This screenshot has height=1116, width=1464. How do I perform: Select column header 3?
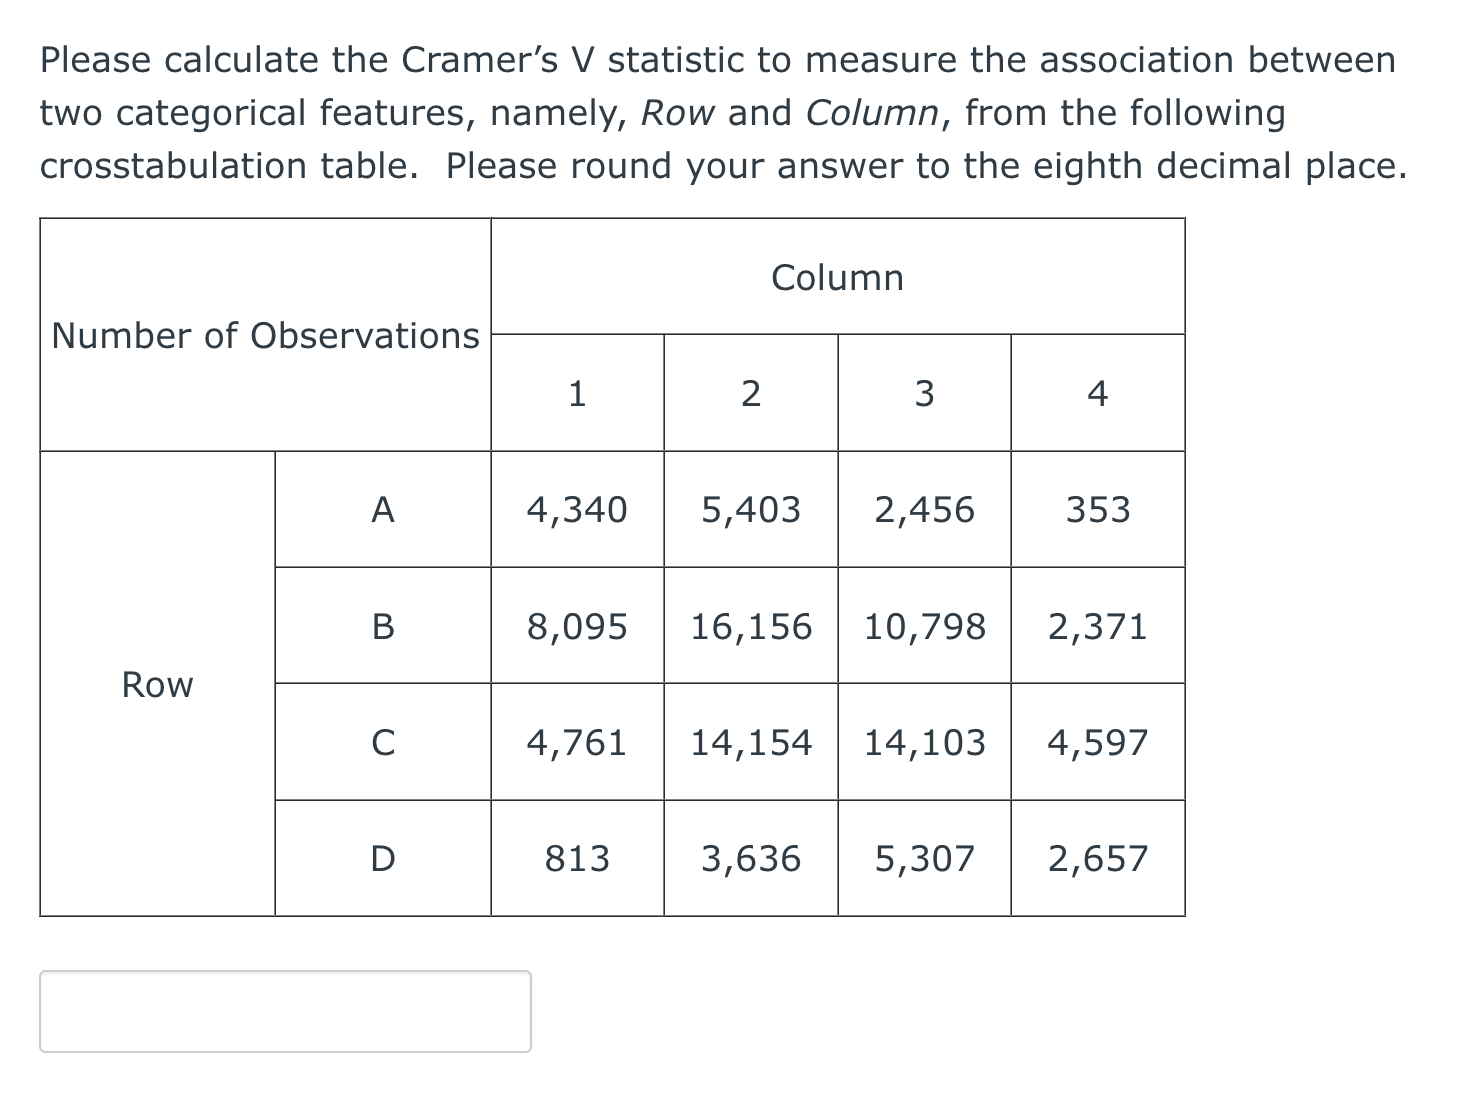[x=924, y=394]
